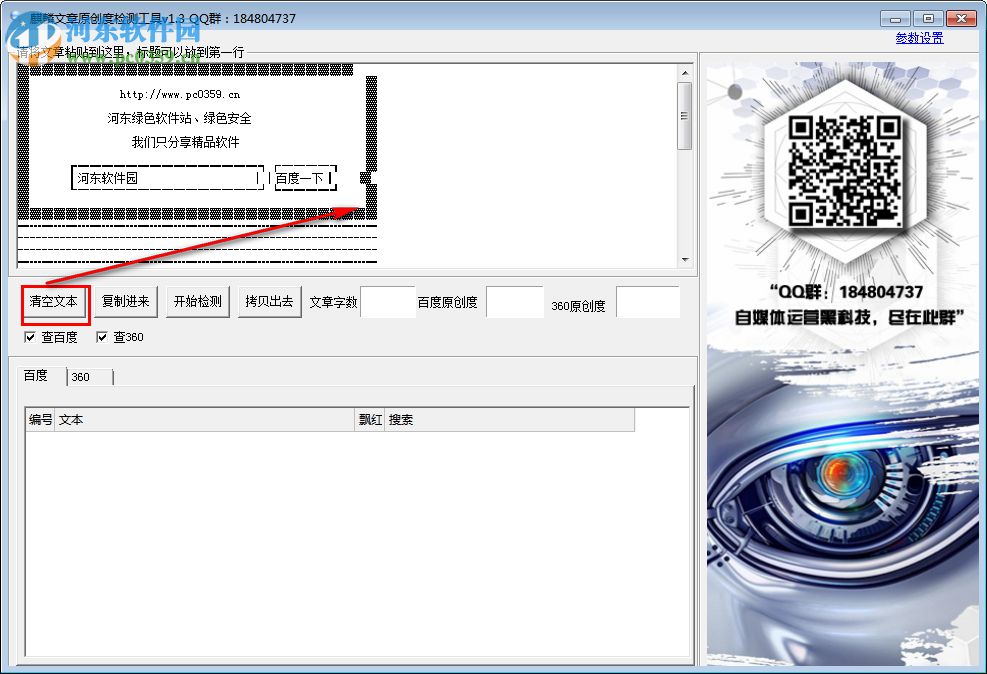
Task: Click the 百度一下 text in article
Action: click(x=300, y=178)
